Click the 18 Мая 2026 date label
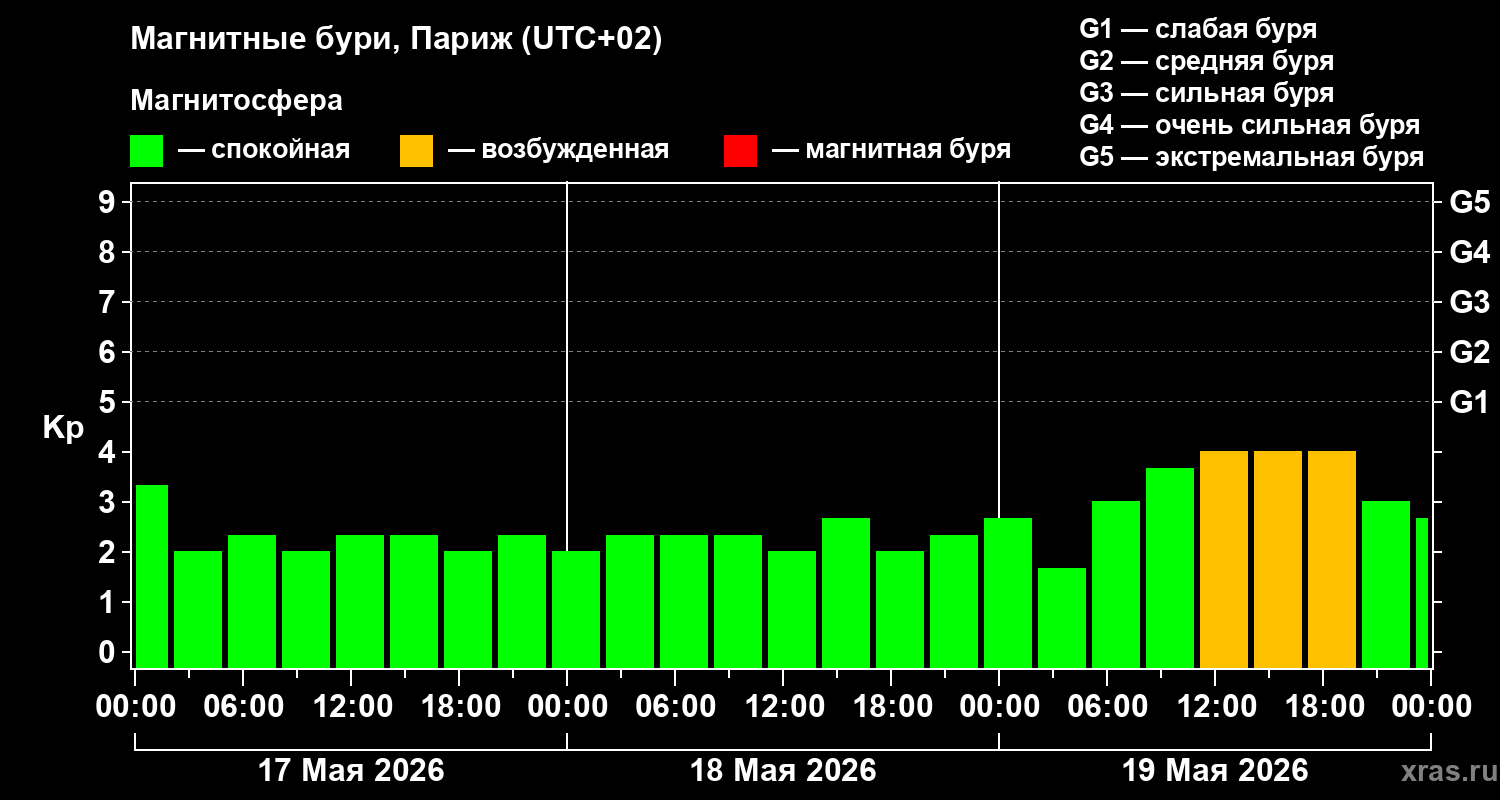 (x=783, y=770)
